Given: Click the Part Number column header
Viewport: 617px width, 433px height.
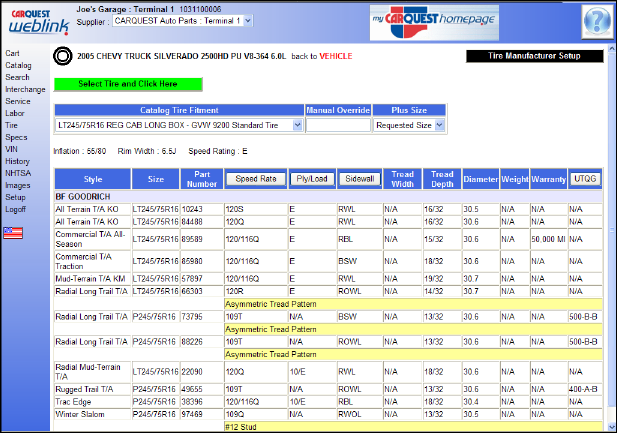Looking at the screenshot, I should [202, 179].
